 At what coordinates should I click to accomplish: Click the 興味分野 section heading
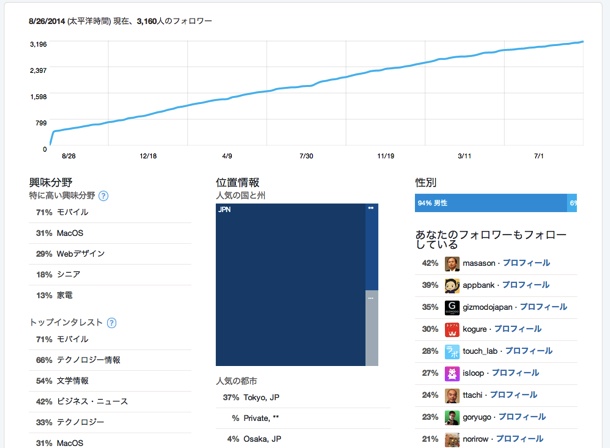pos(51,182)
